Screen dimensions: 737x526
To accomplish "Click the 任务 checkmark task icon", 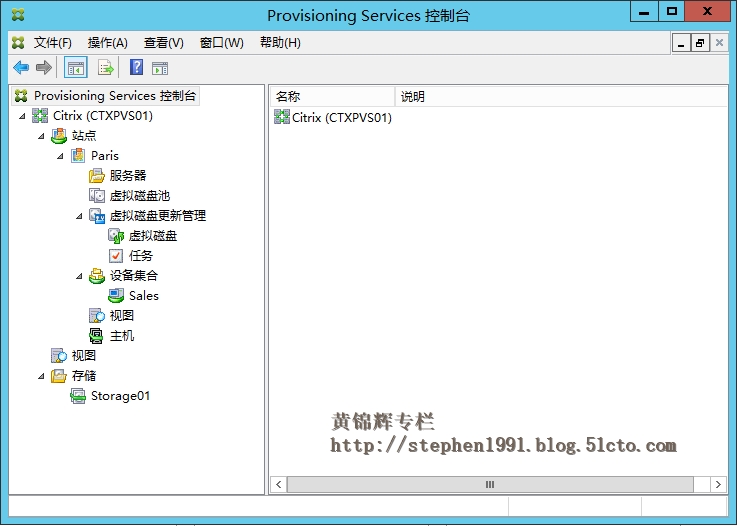I will pos(116,256).
